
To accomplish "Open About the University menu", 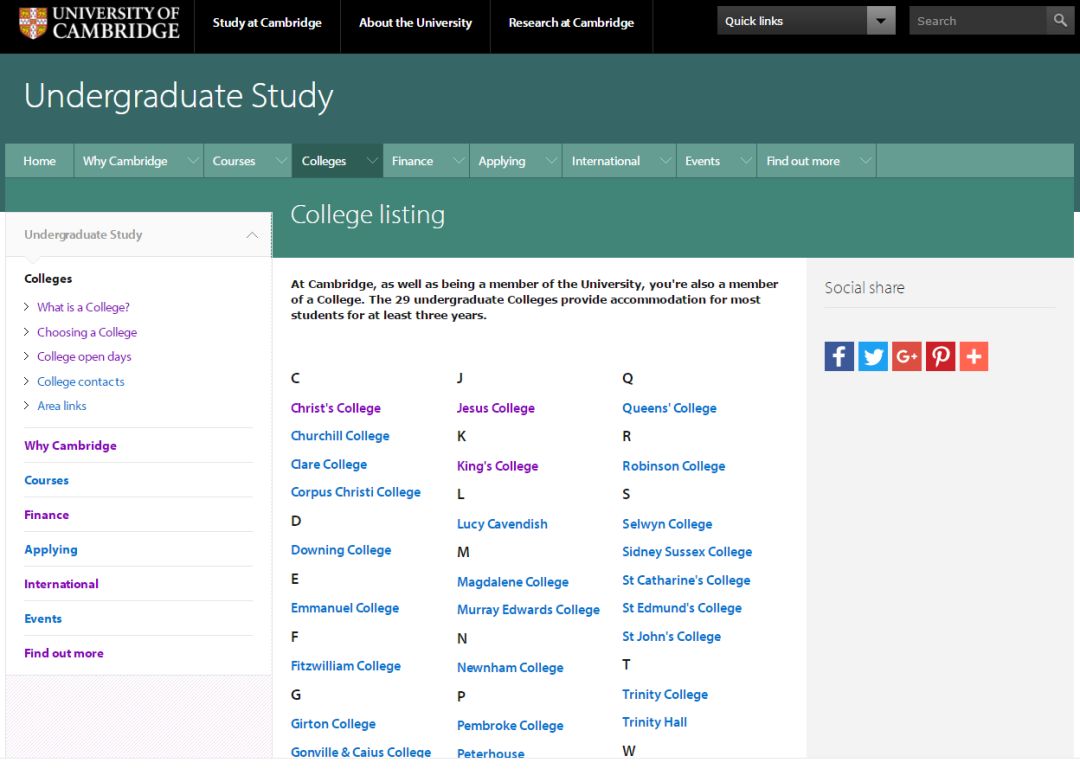I will tap(415, 23).
